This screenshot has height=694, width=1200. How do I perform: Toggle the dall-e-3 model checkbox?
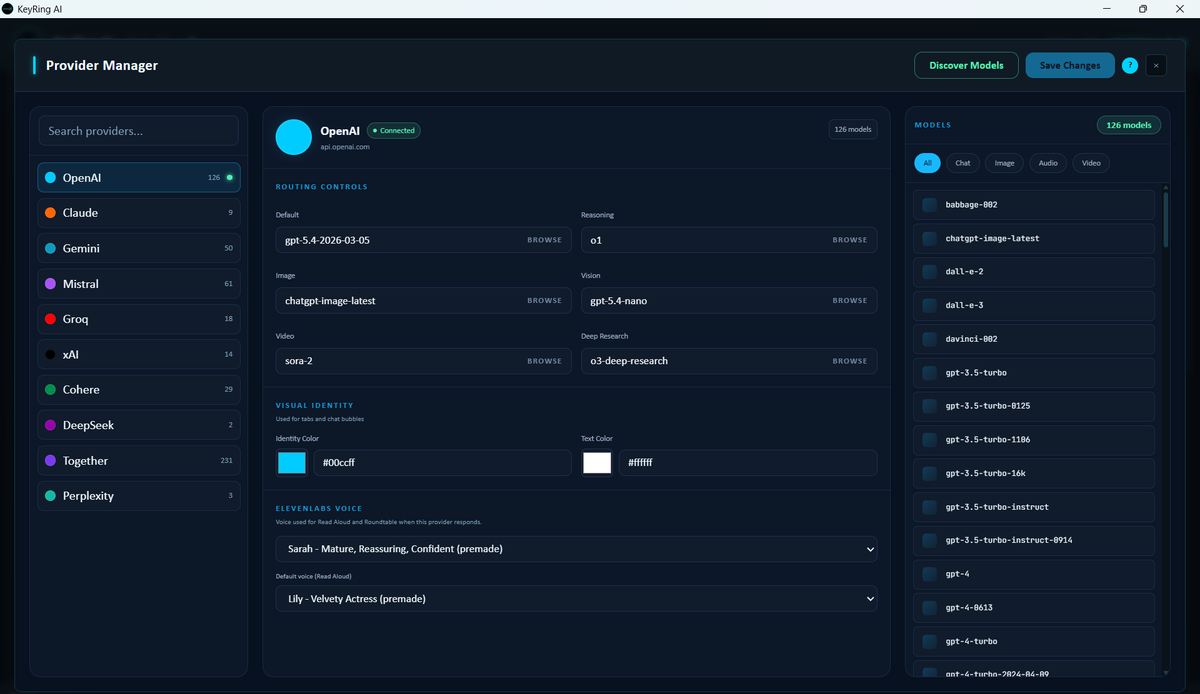coord(930,306)
